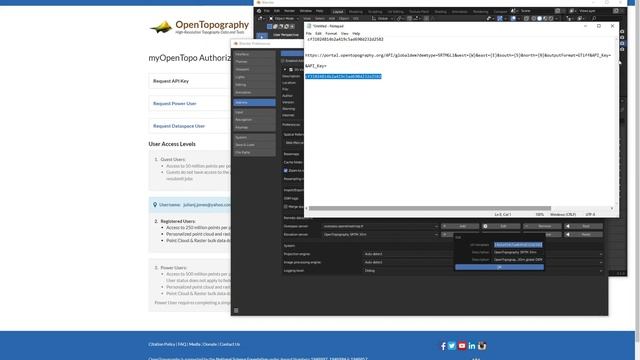The image size is (640, 360).
Task: Click the Facebook icon in page footer
Action: coord(443,346)
